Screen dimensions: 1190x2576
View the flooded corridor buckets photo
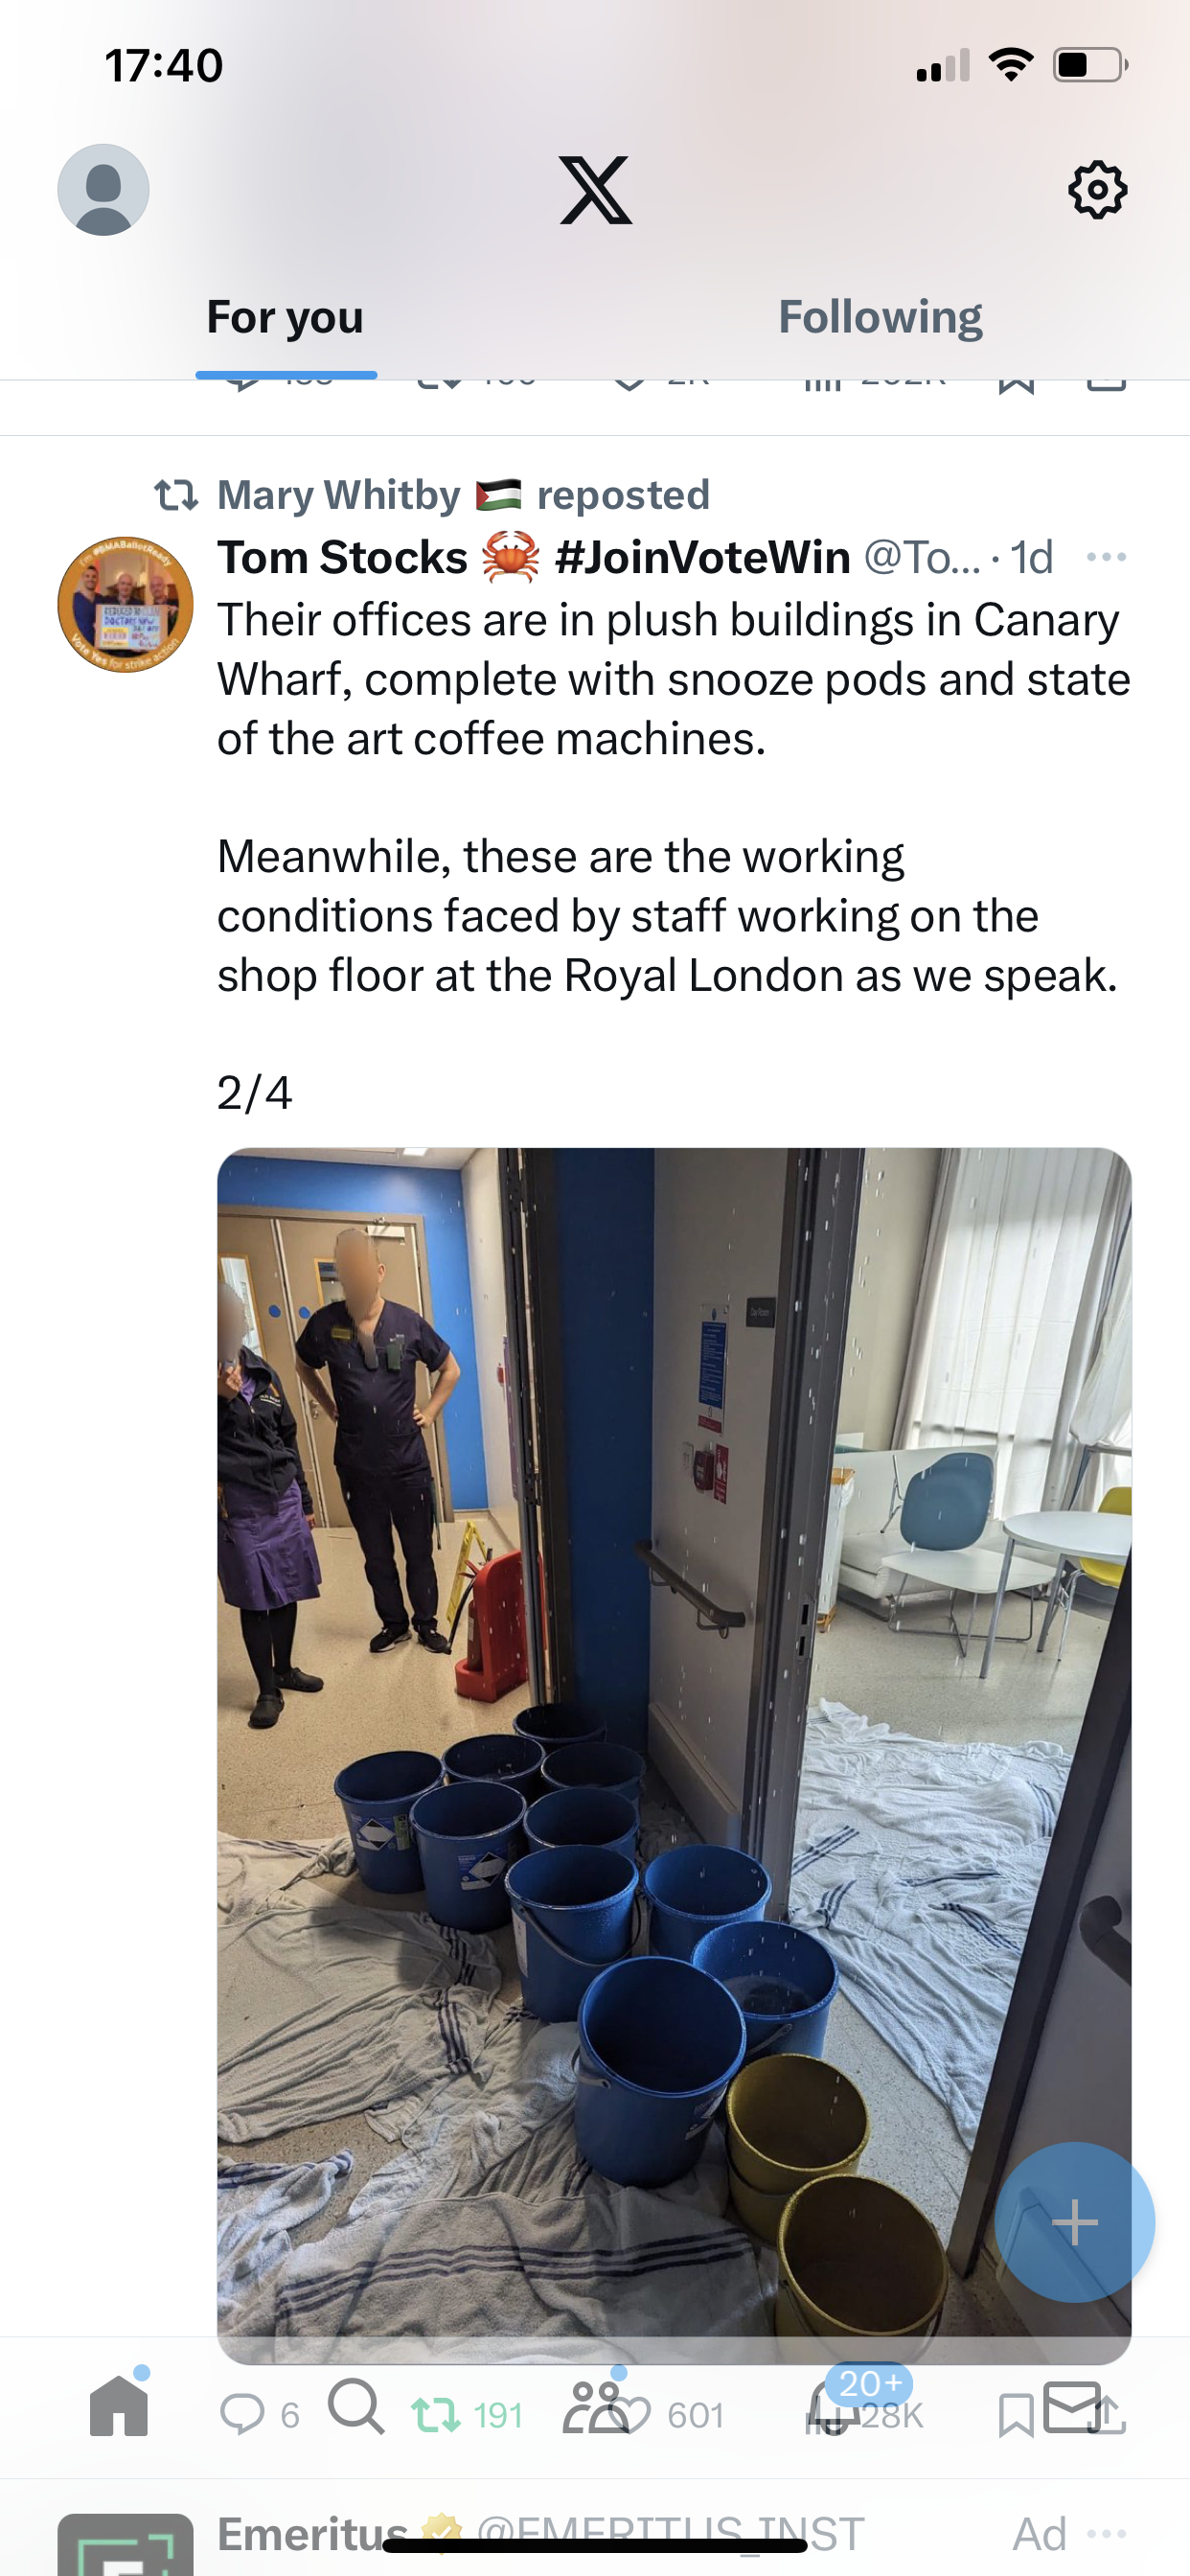pyautogui.click(x=674, y=1755)
